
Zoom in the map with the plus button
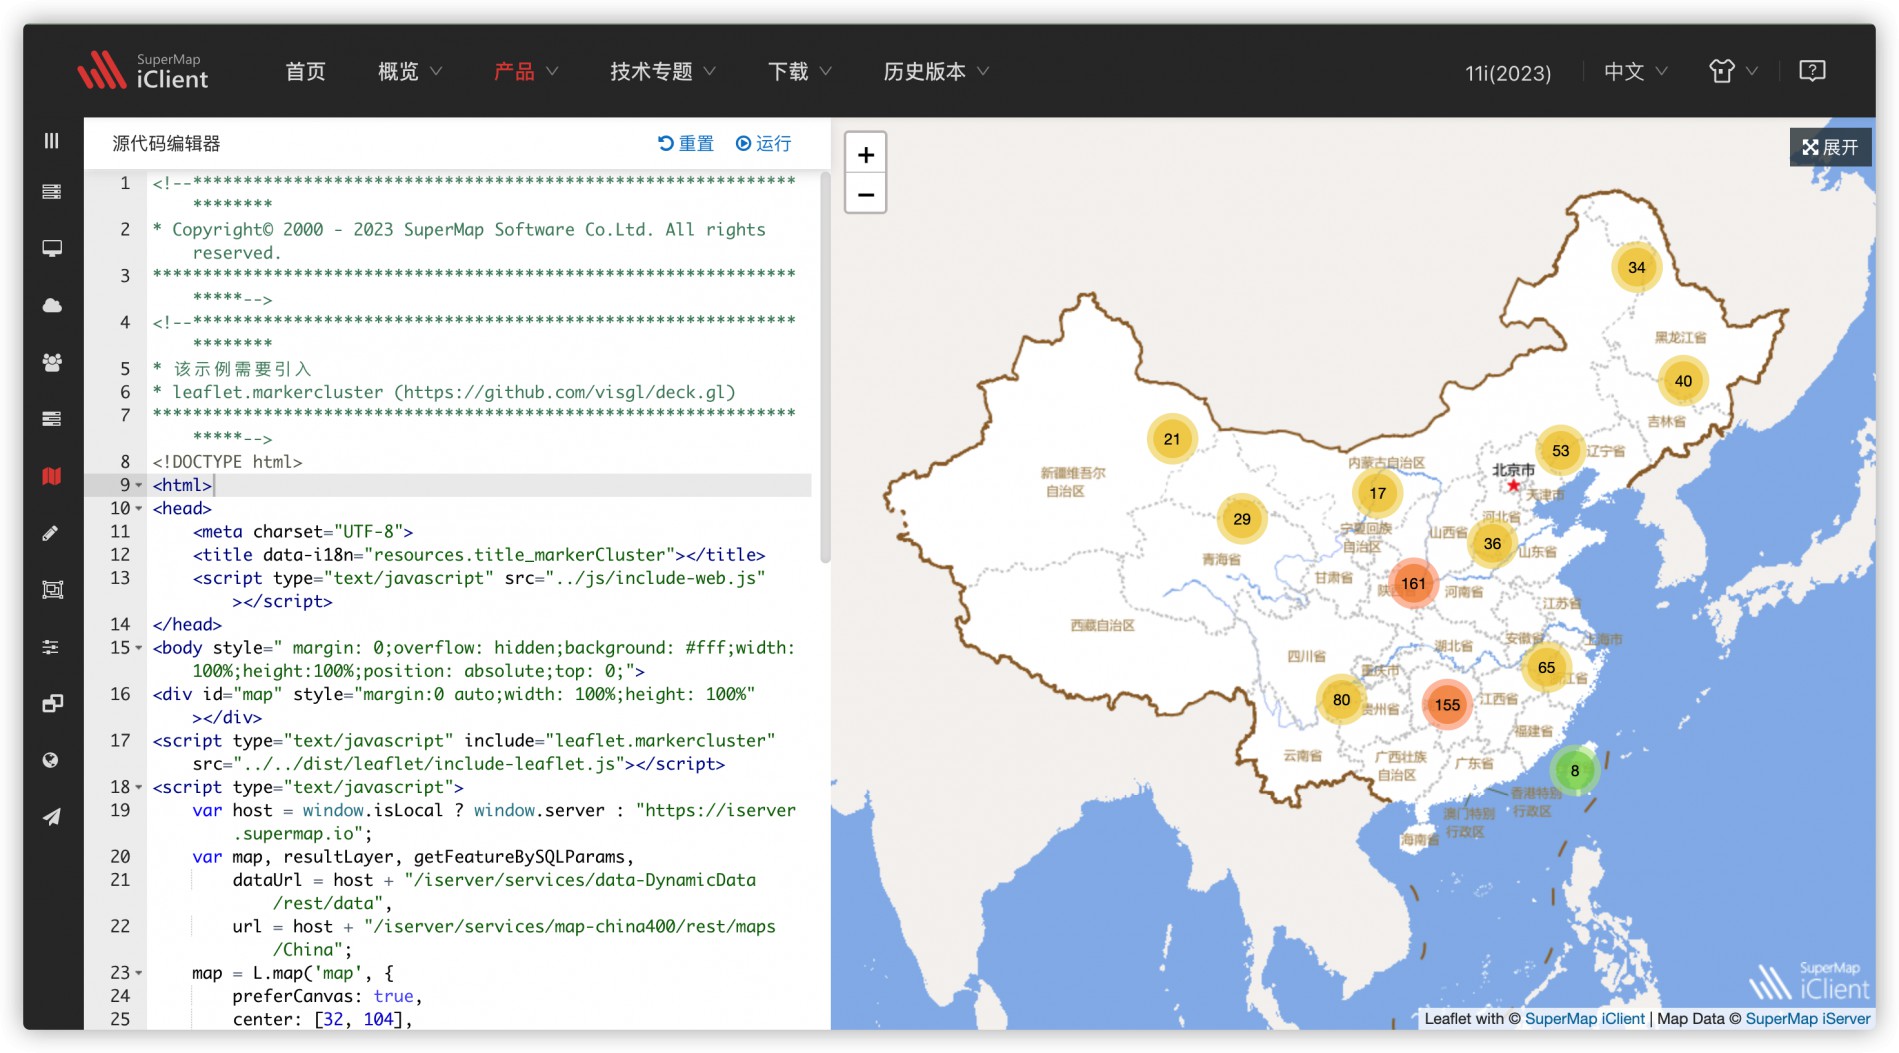click(866, 155)
